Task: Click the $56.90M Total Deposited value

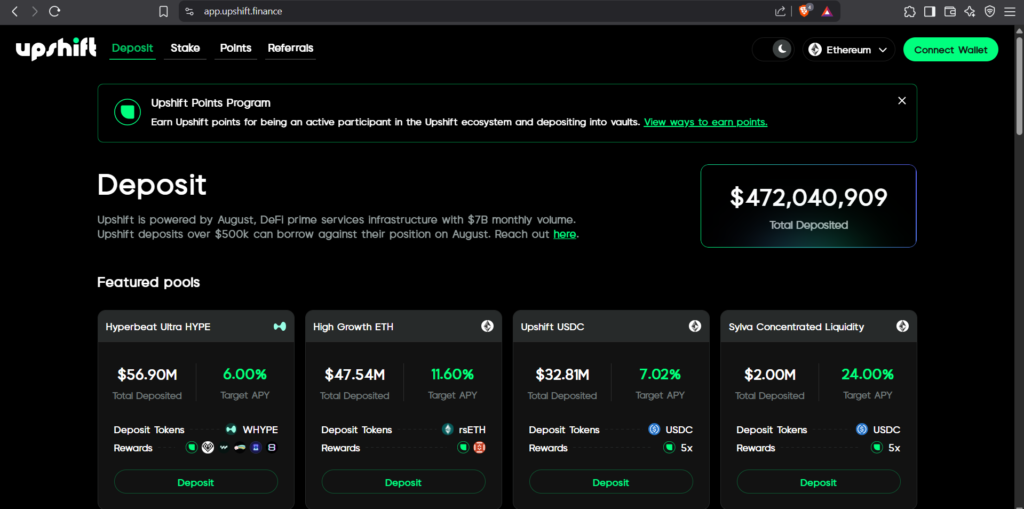Action: [x=147, y=374]
